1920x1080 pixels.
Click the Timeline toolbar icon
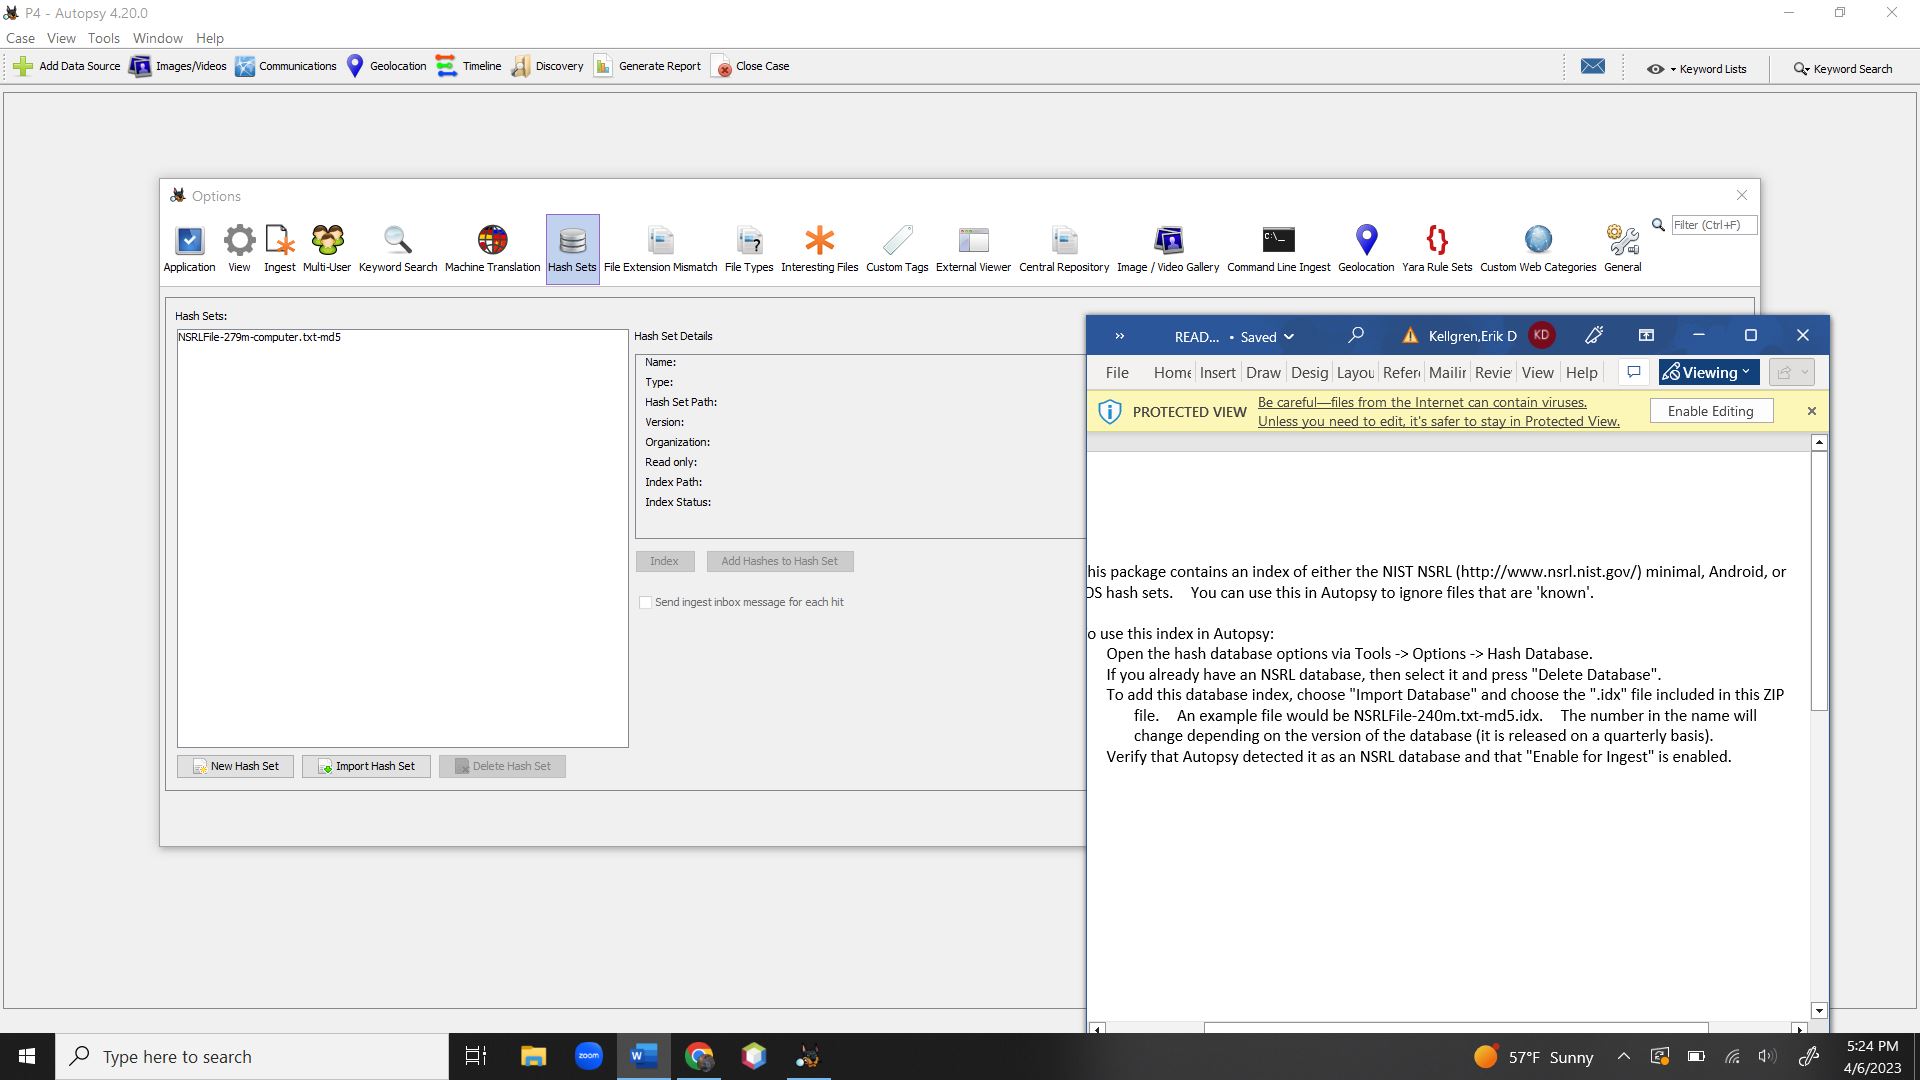469,66
